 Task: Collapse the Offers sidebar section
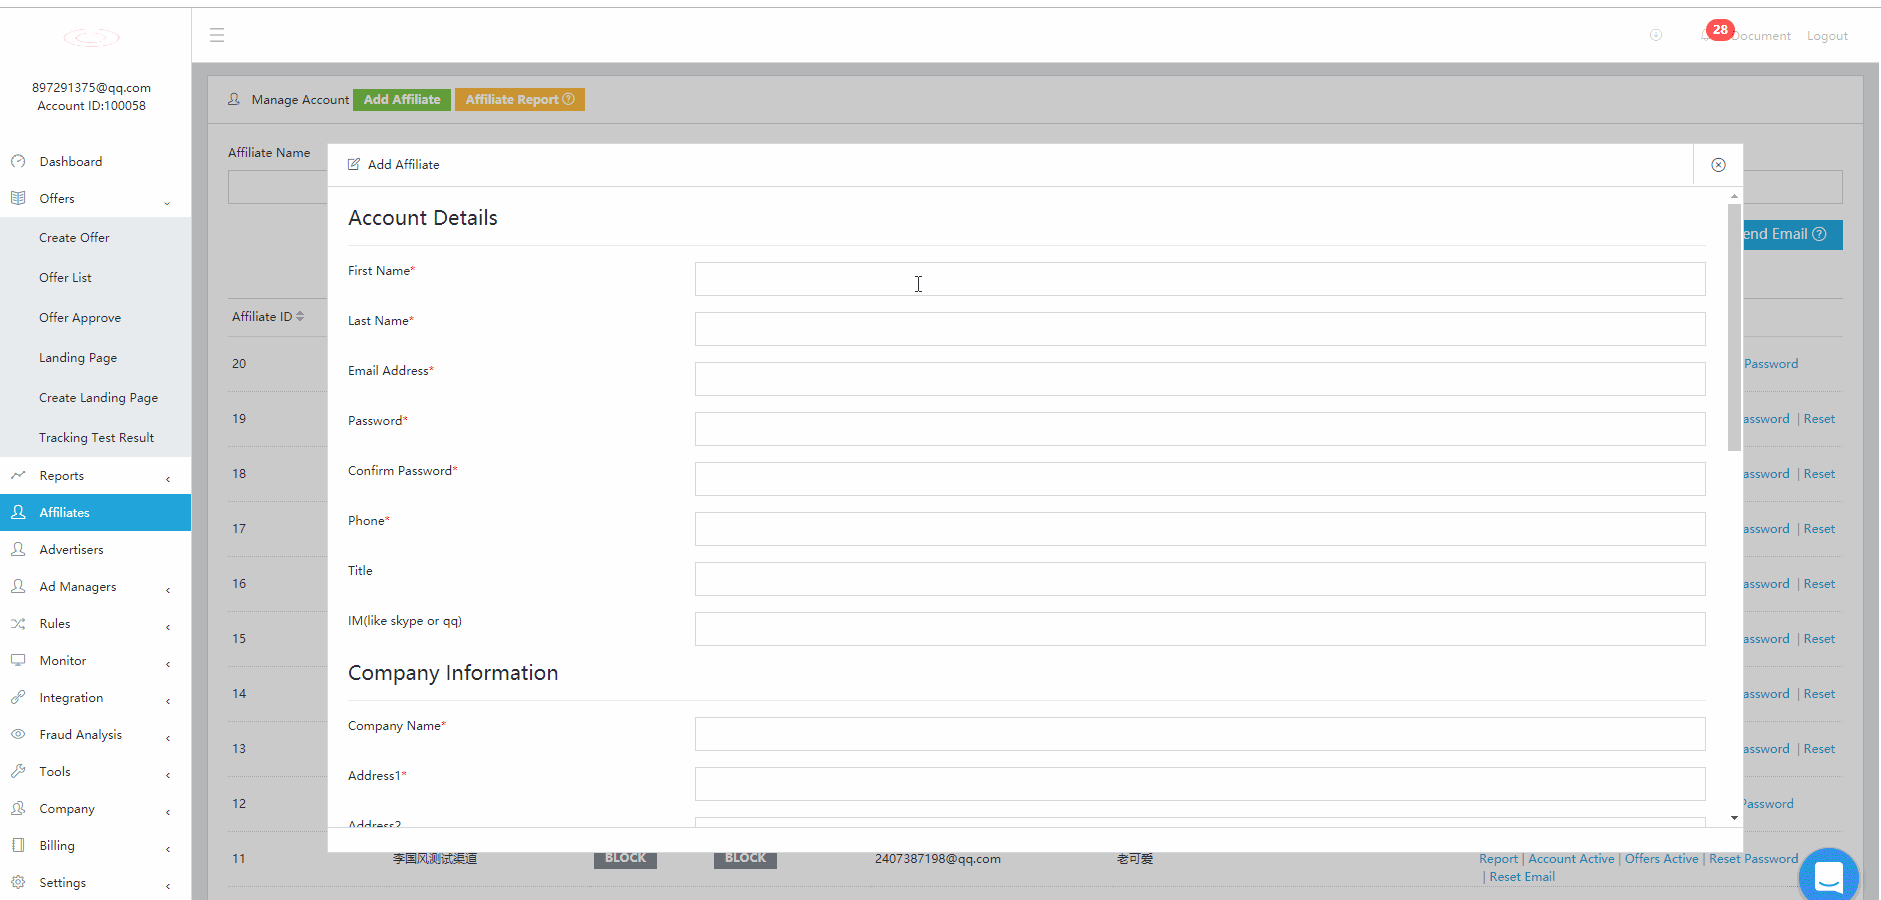[167, 201]
